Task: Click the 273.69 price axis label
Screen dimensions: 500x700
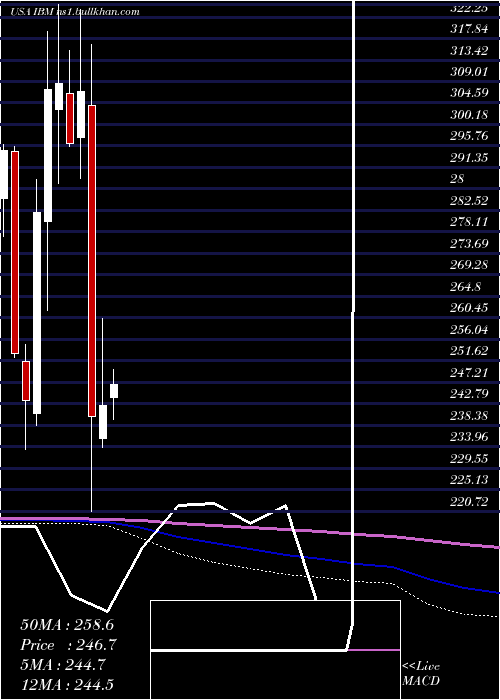Action: tap(469, 243)
